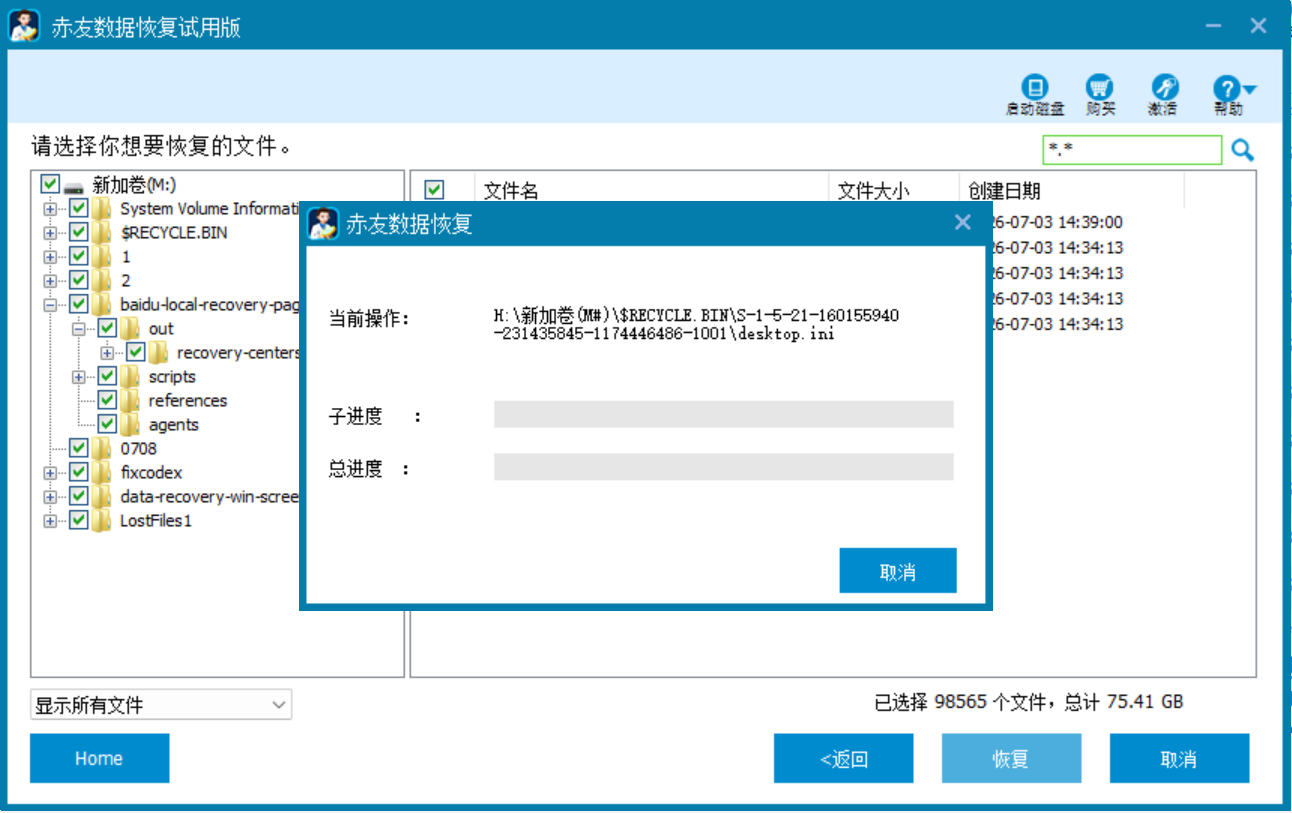Screen dimensions: 1292x813
Task: Expand the recovery-centers subfolder
Action: [x=107, y=353]
